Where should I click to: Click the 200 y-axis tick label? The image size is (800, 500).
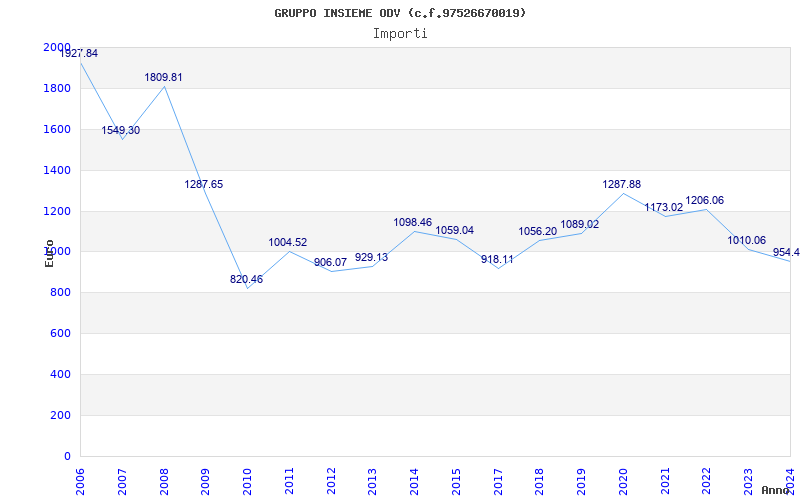coord(61,415)
